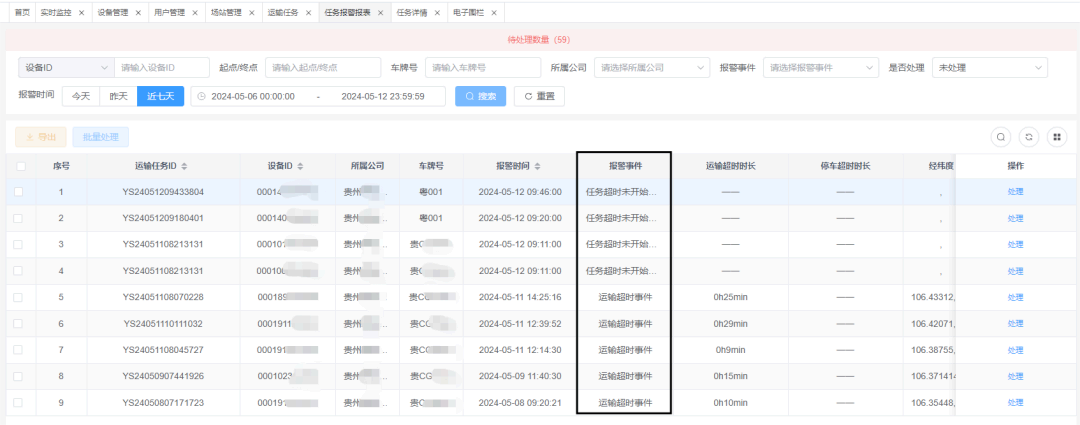Check the checkbox for row 9

click(18, 403)
